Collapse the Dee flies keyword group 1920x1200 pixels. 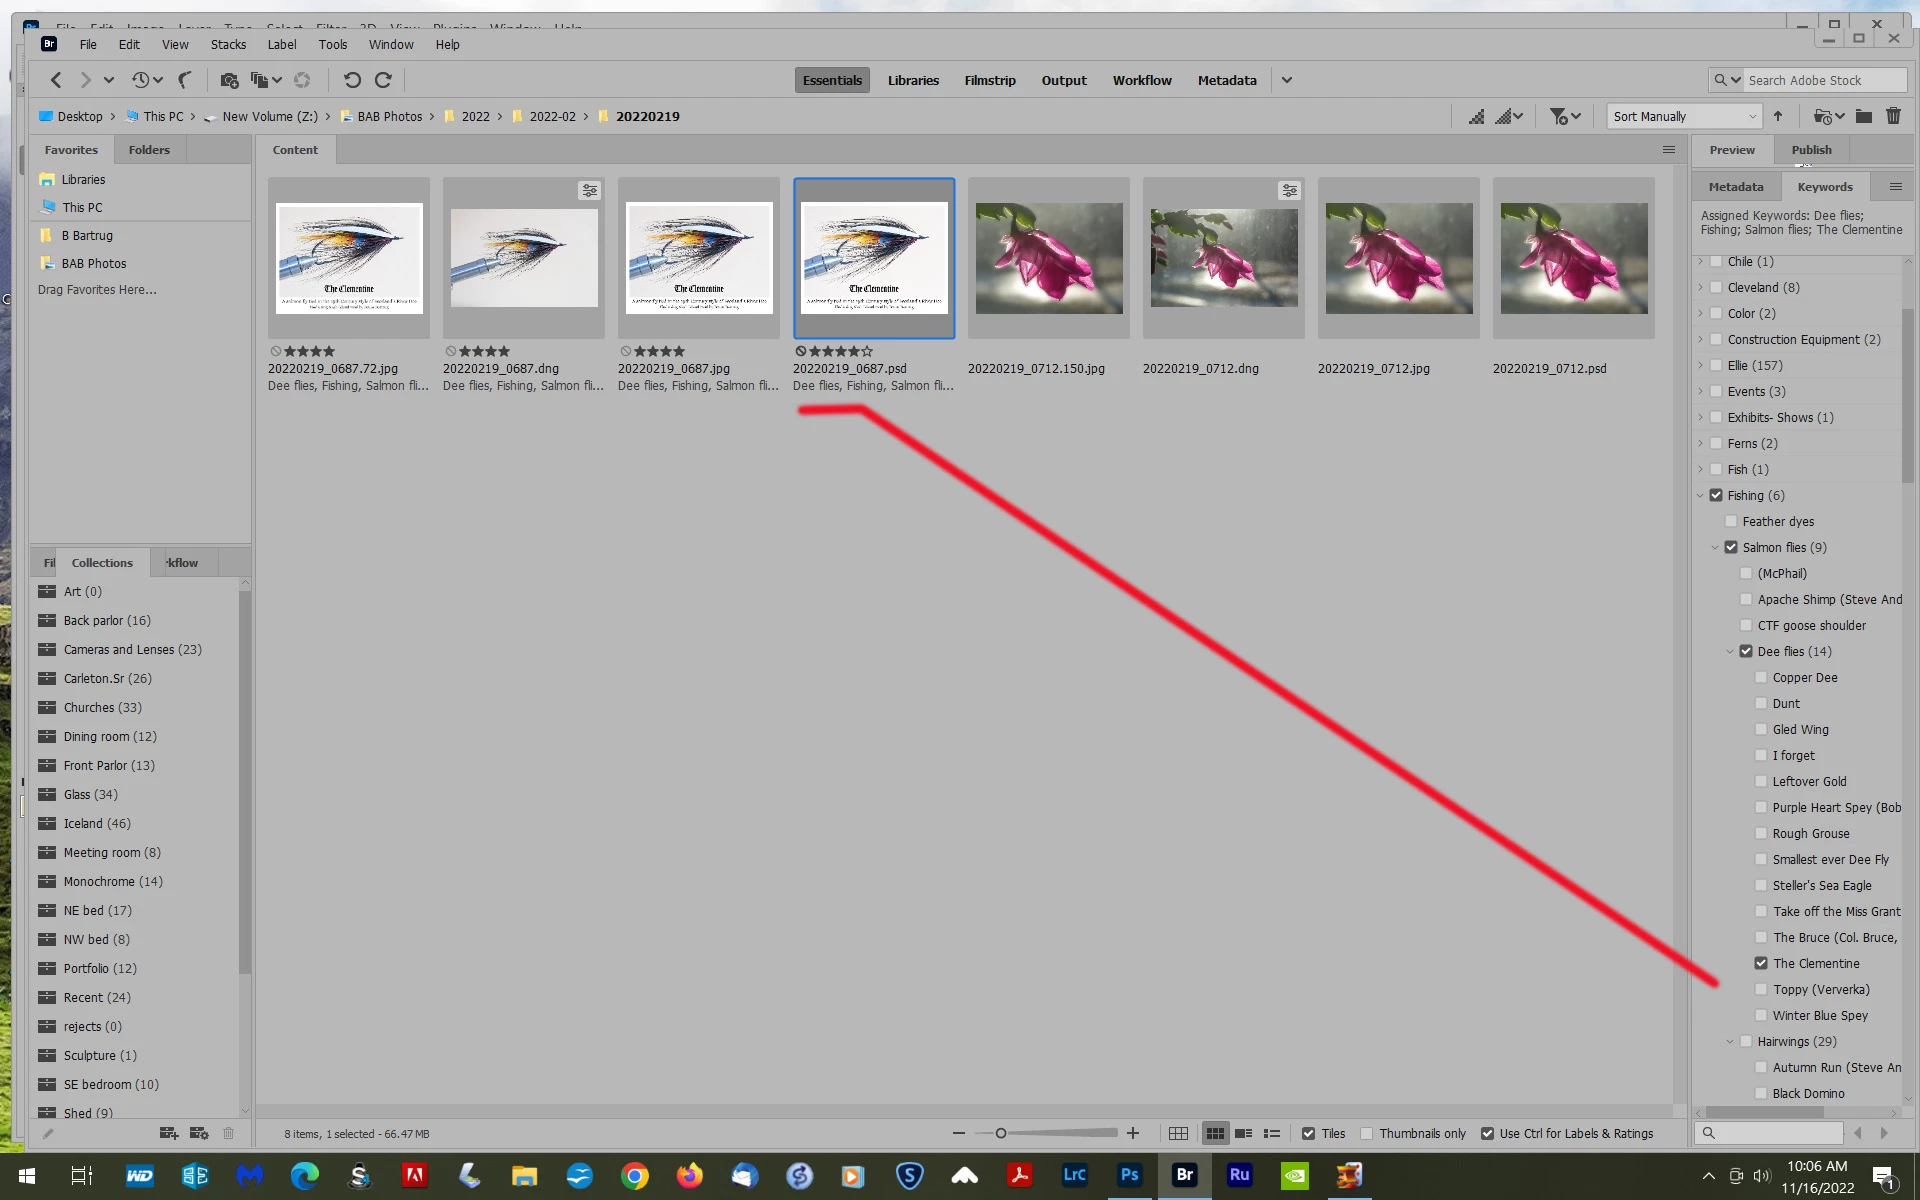pos(1730,651)
